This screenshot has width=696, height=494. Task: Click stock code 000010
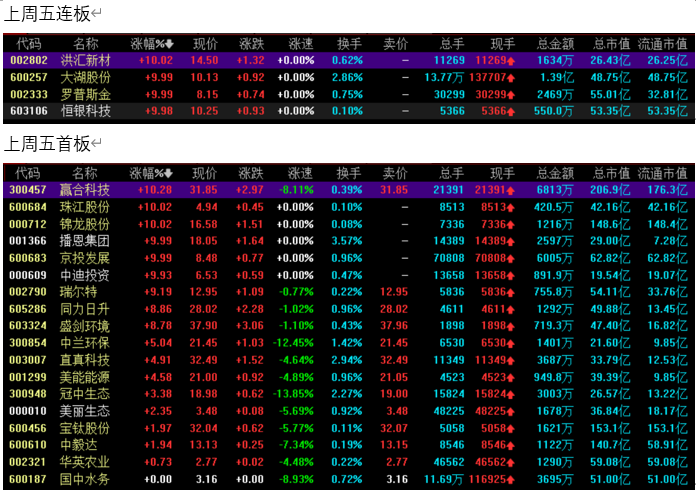coord(28,411)
